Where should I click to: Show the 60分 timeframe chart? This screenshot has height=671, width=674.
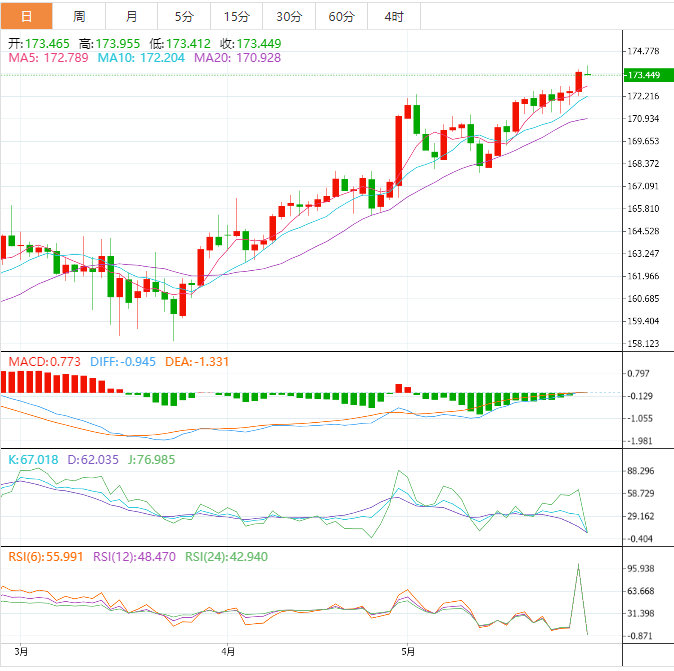coord(341,17)
